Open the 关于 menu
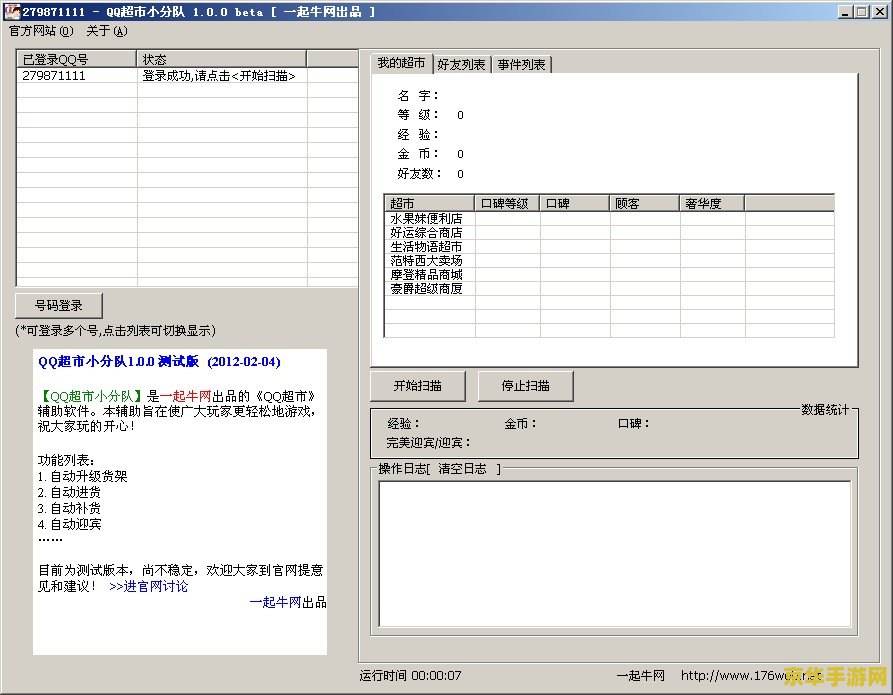 107,31
